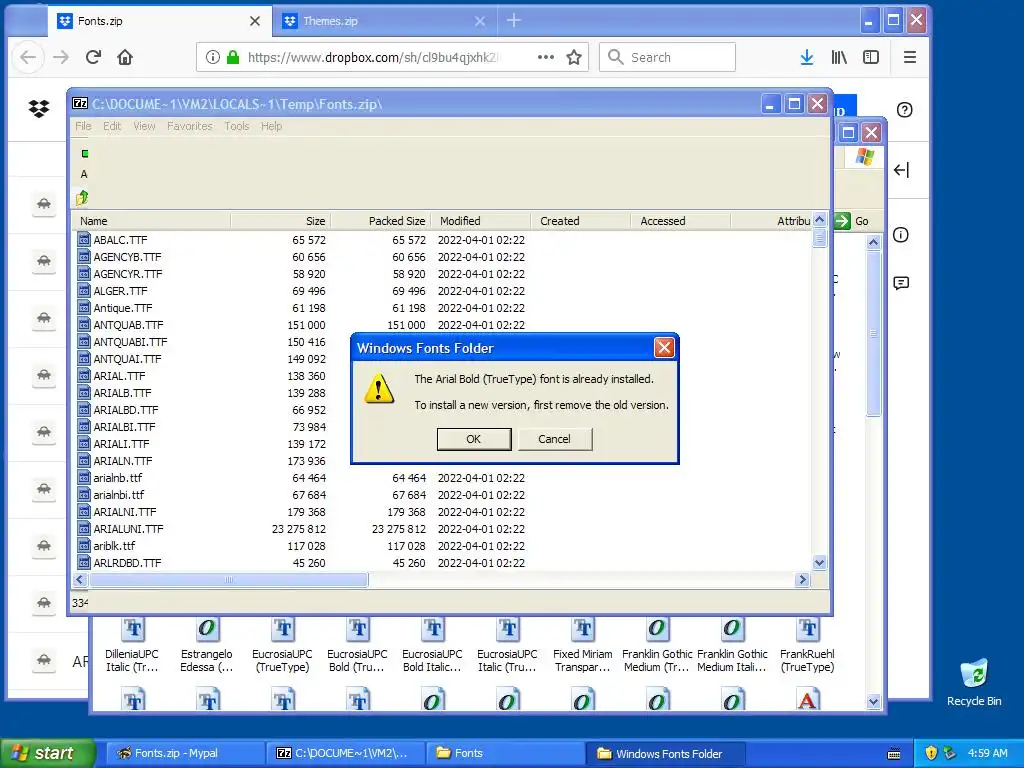Select the ARIALN.TTF row
The height and width of the screenshot is (768, 1024).
(x=442, y=460)
